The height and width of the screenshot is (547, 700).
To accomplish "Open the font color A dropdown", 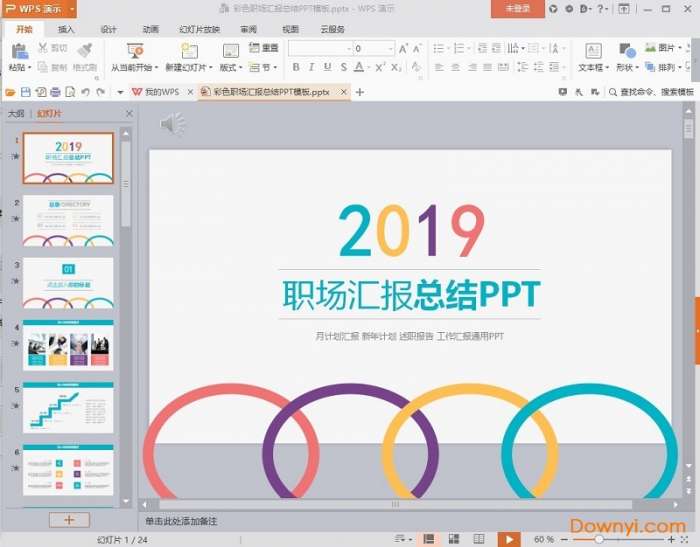I will click(369, 67).
